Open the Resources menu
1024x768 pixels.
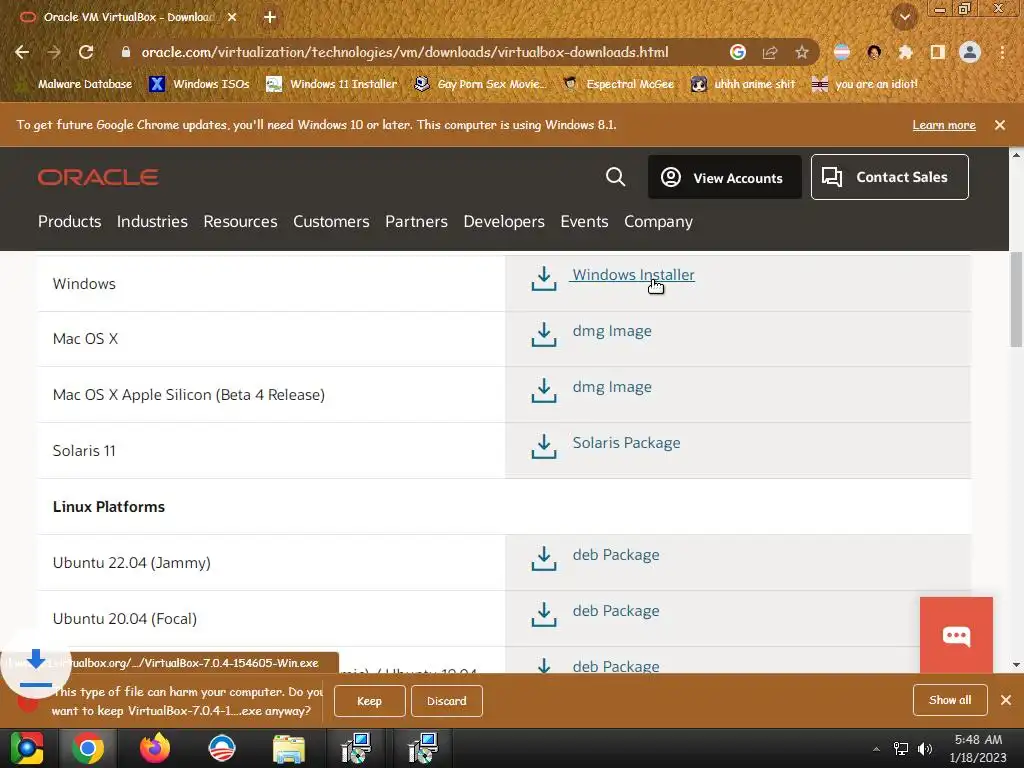[x=240, y=221]
